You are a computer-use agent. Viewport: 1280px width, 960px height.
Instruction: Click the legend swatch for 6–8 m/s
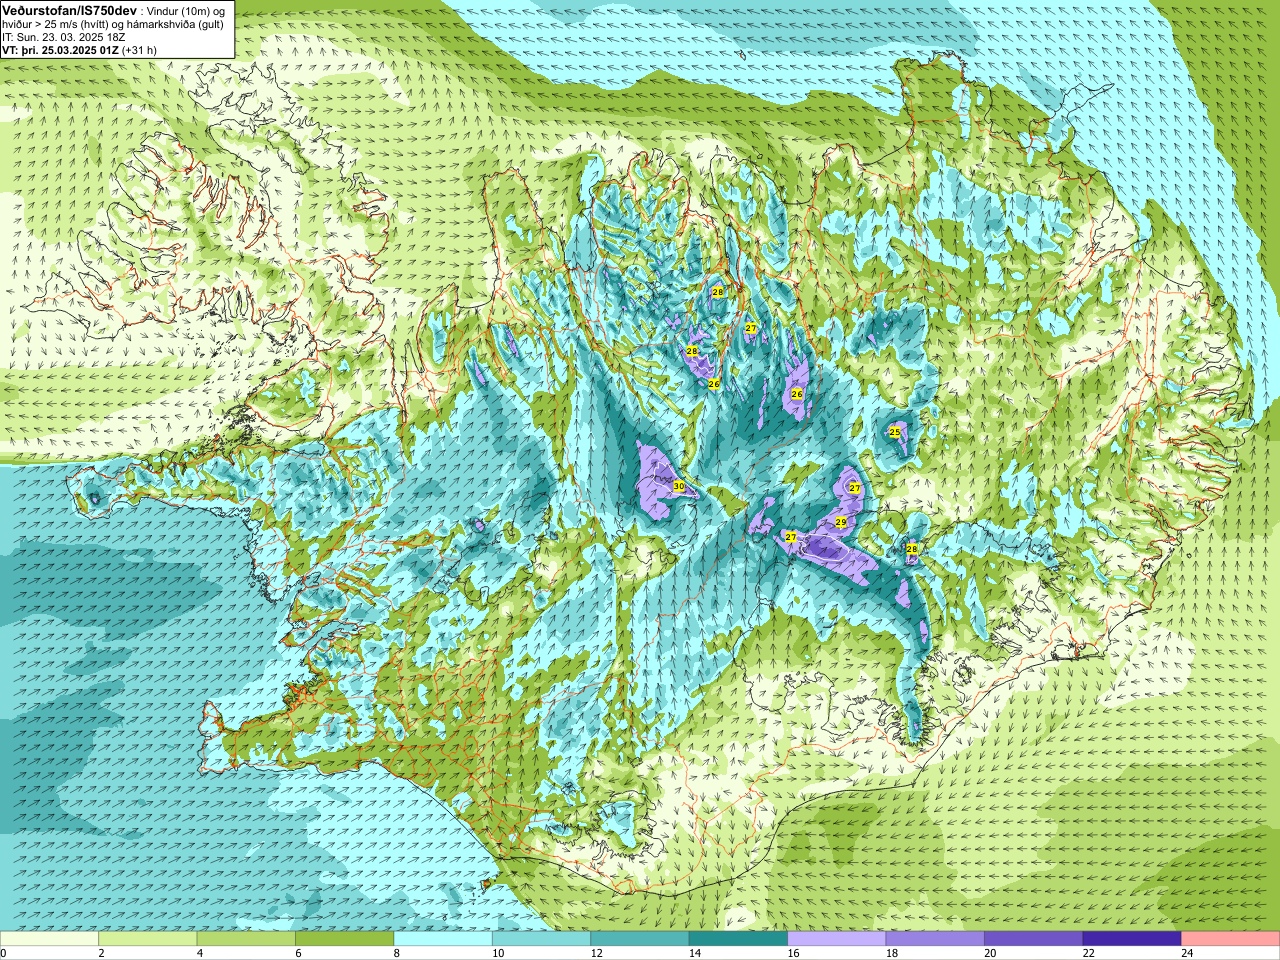click(x=345, y=939)
